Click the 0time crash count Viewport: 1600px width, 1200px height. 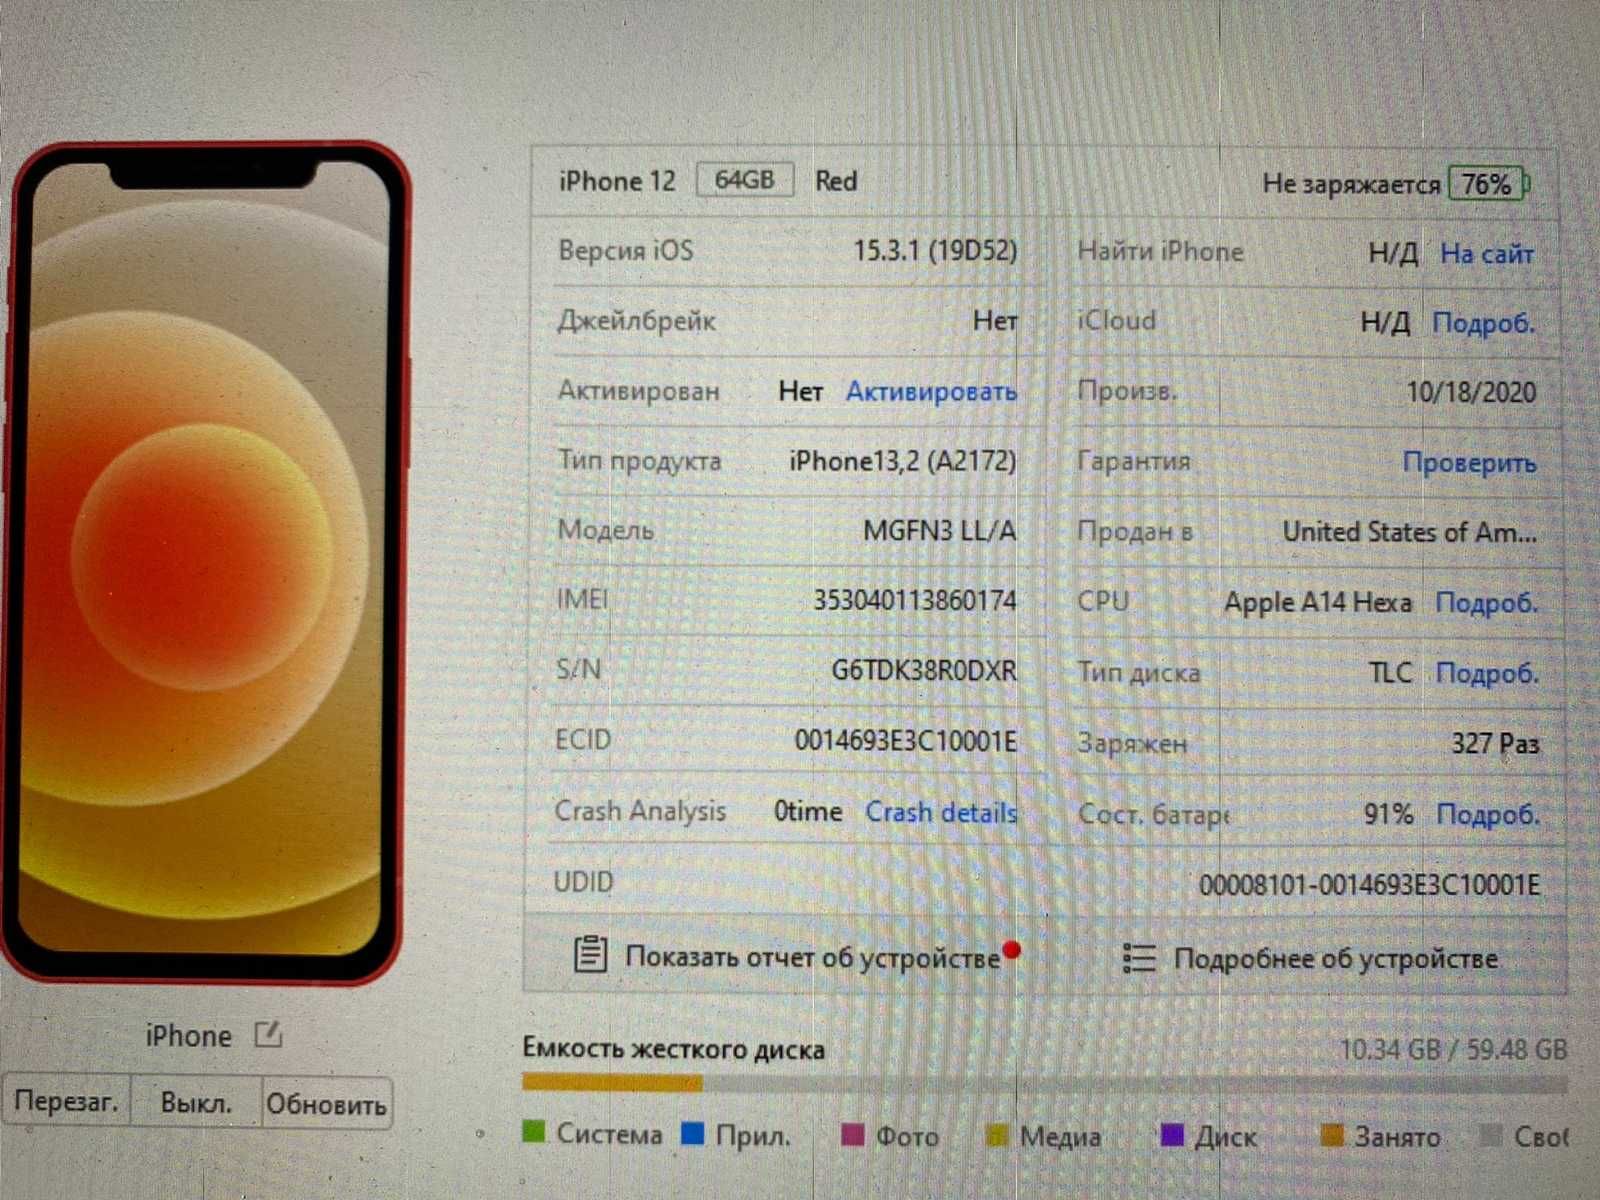coord(808,811)
